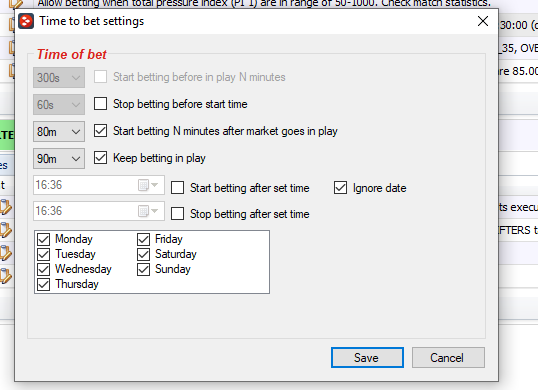538x390 pixels.
Task: Close the Time to bet settings dialog
Action: coord(483,21)
